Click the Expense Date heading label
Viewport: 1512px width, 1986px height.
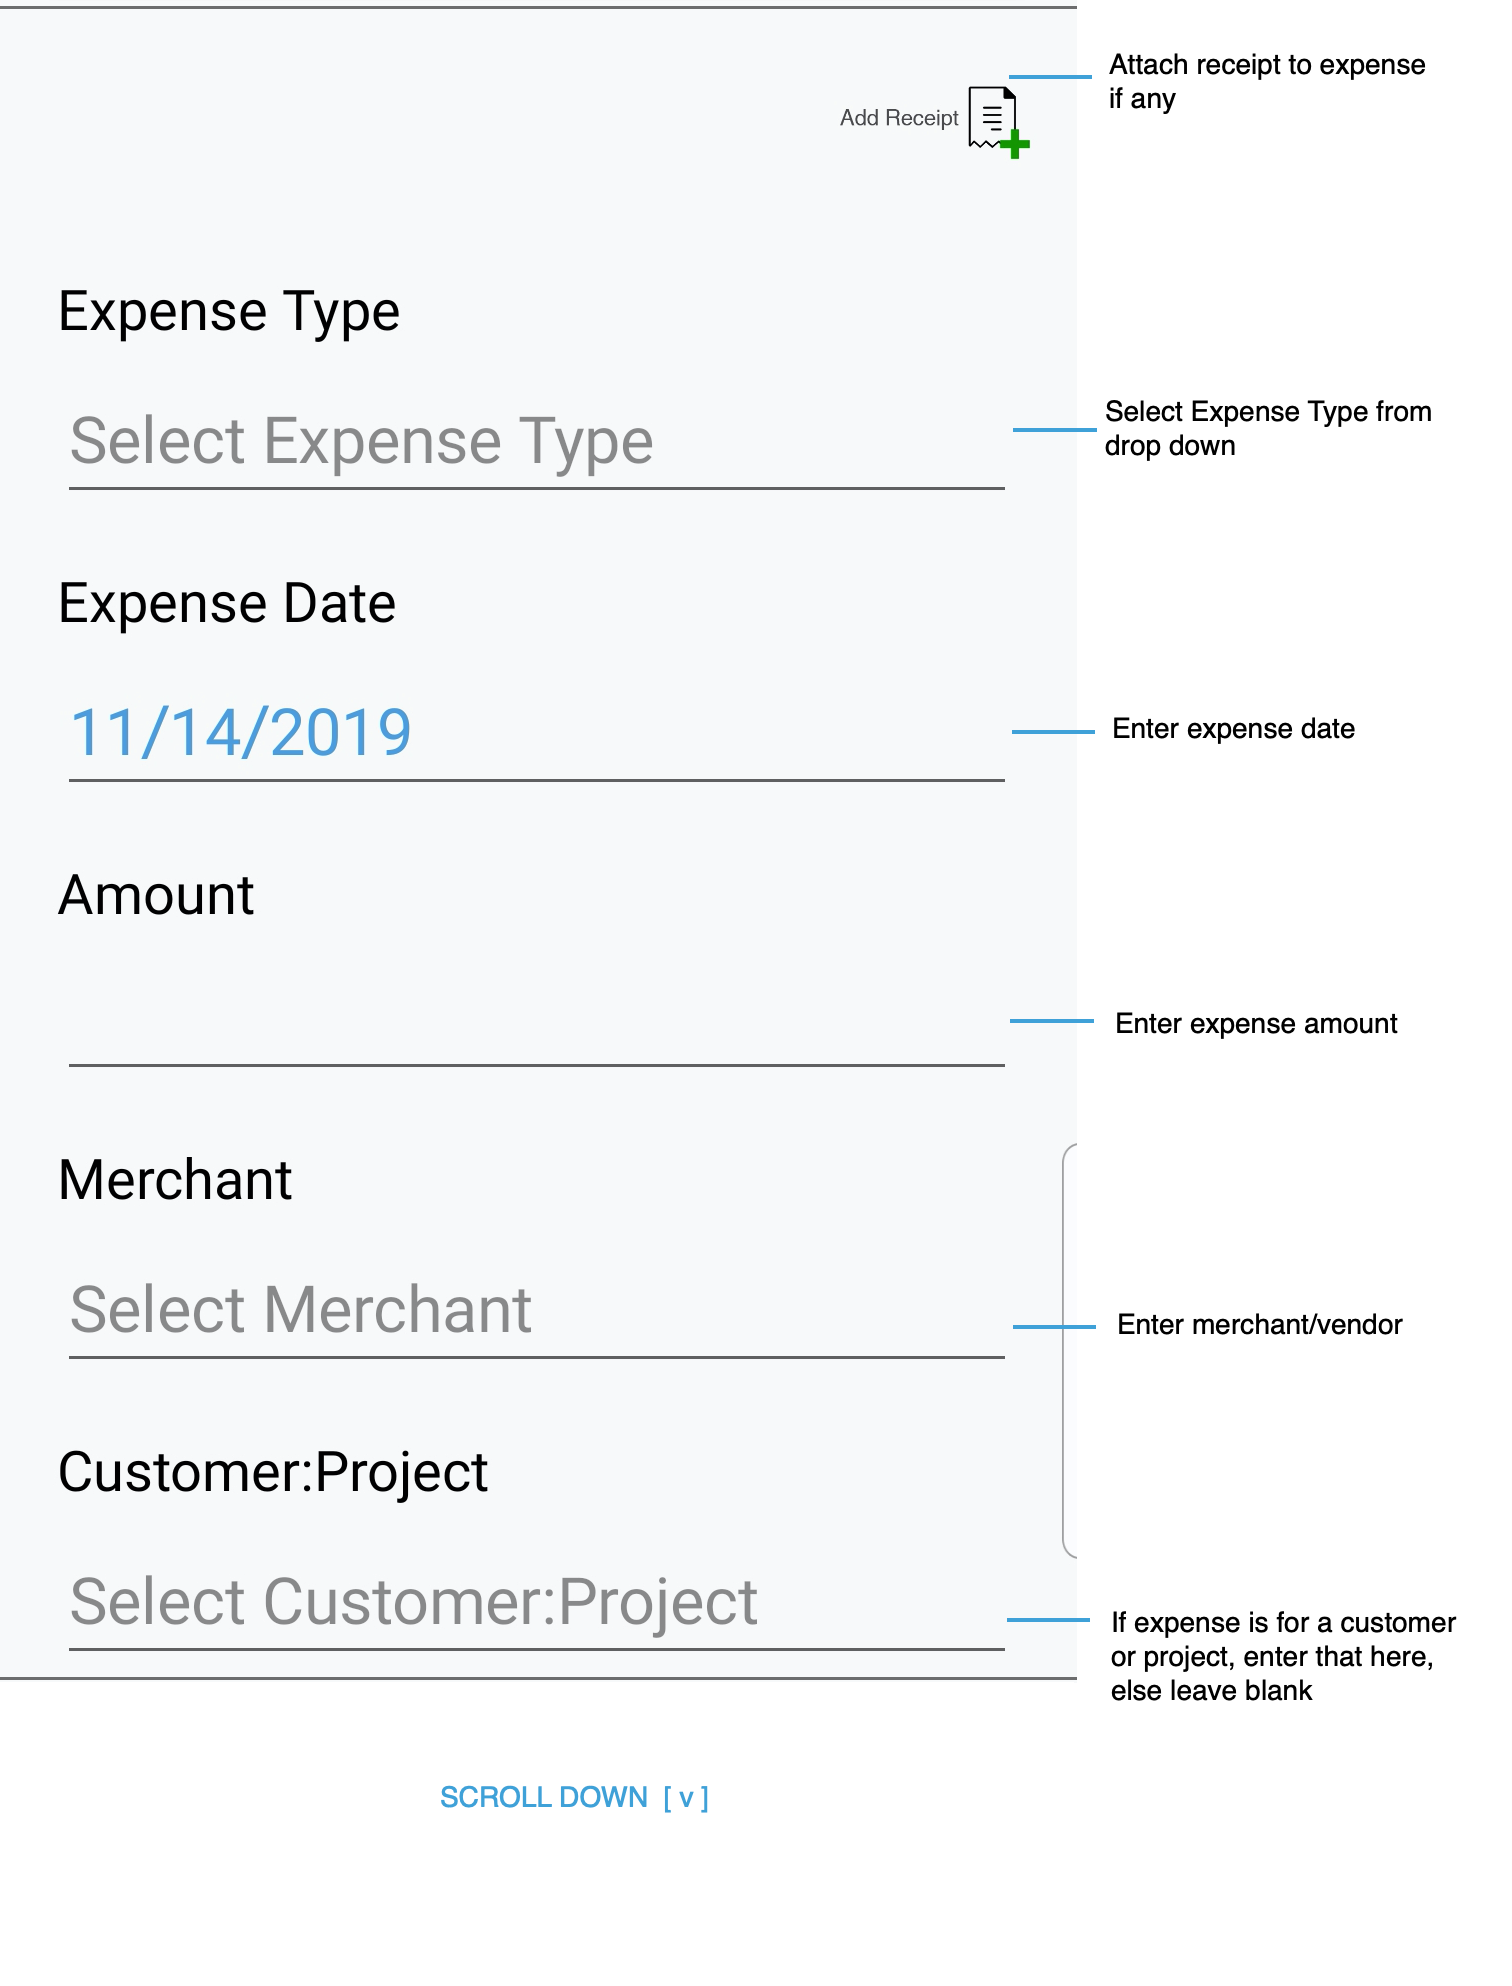227,603
